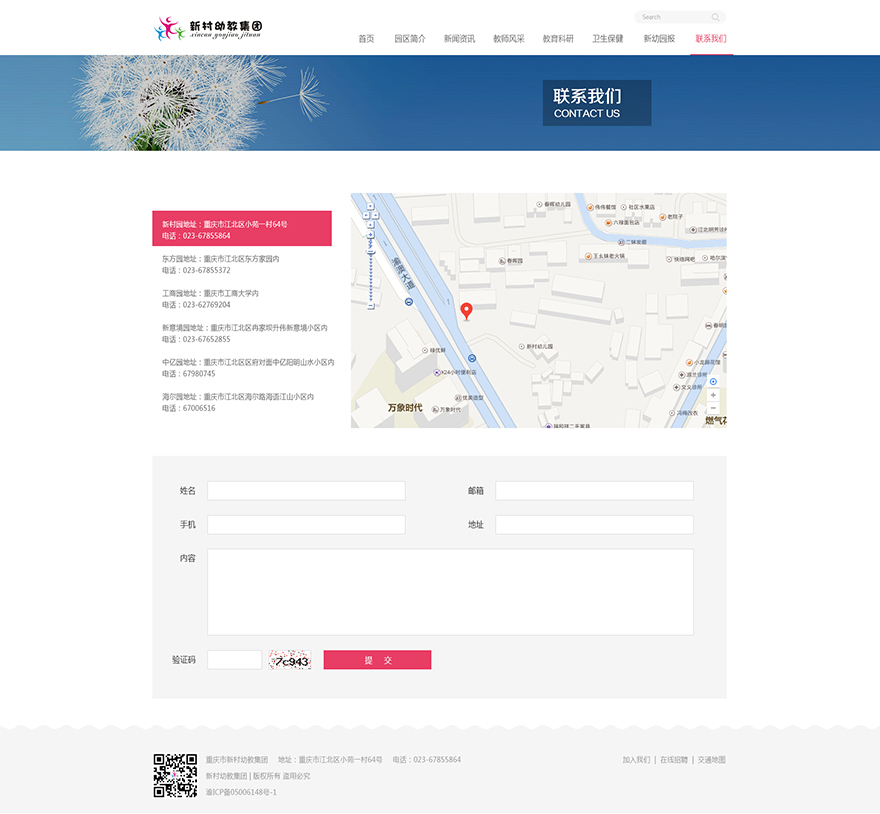Screen dimensions: 880x814
Task: Click blue bus stop icon near 渝澳大道 label
Action: click(409, 302)
